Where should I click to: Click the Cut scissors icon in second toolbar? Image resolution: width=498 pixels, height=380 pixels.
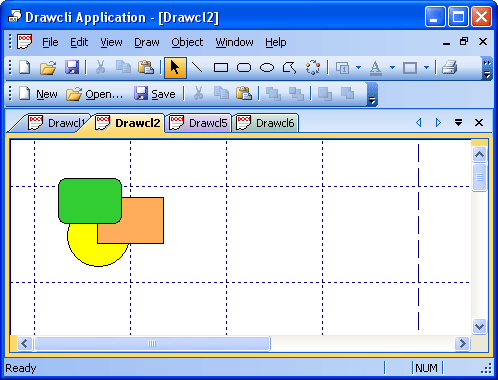[198, 93]
